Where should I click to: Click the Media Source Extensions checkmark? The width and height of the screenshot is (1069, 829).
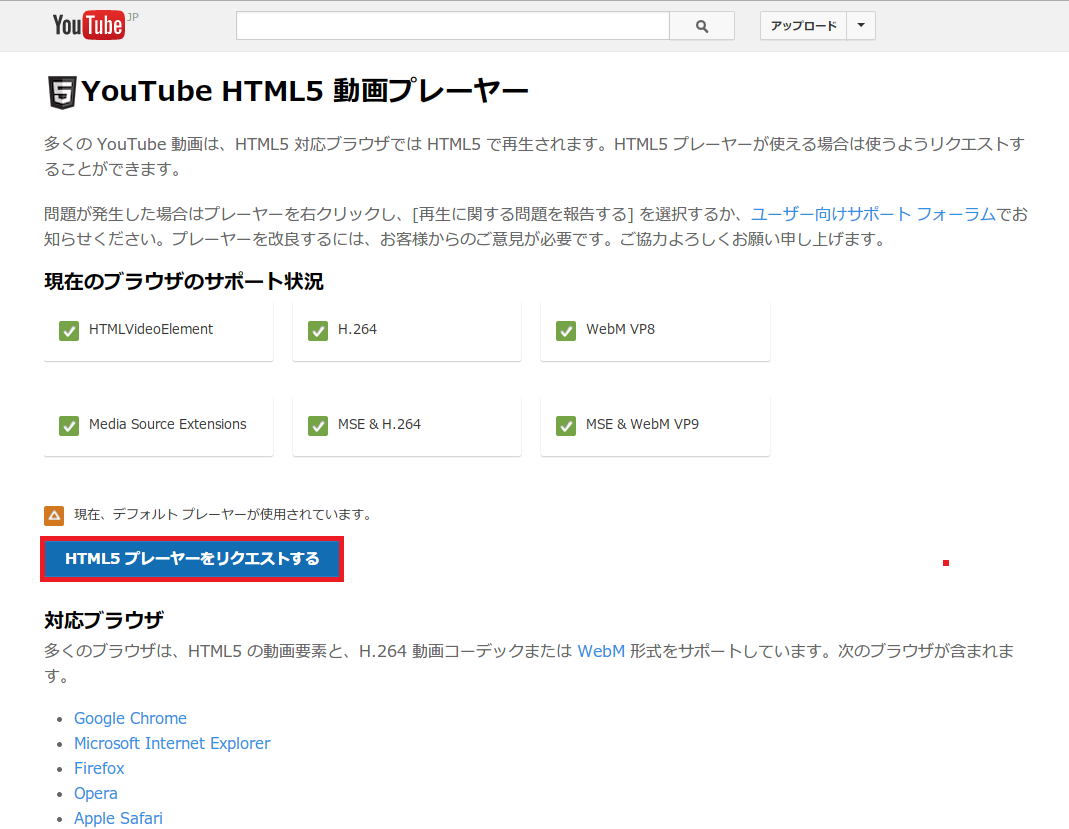tap(69, 425)
